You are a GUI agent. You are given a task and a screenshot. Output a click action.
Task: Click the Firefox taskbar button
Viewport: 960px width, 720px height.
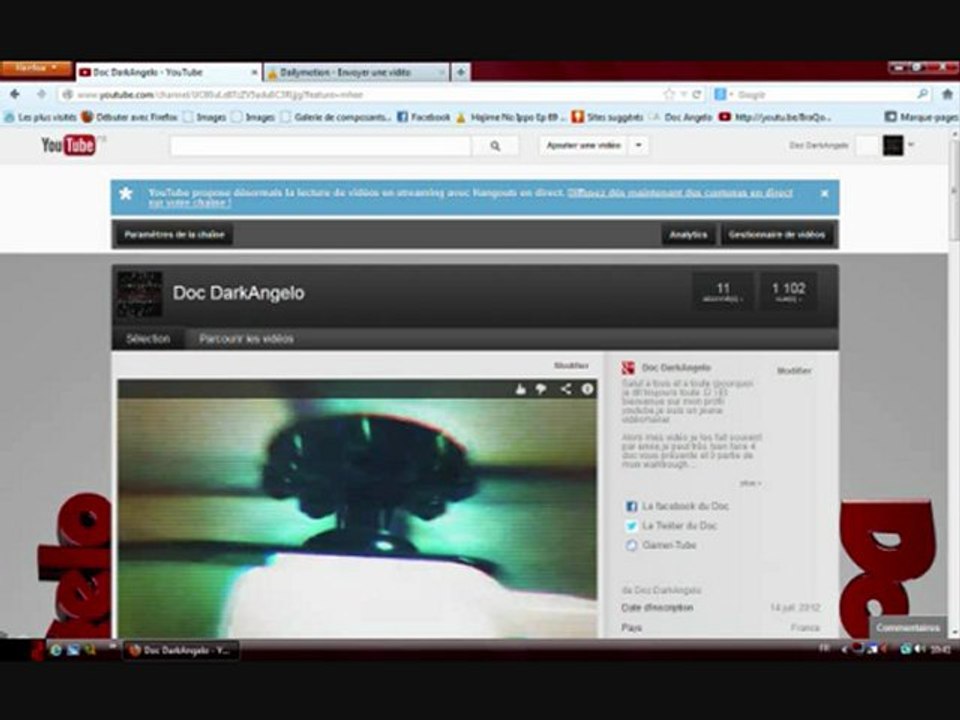(181, 650)
